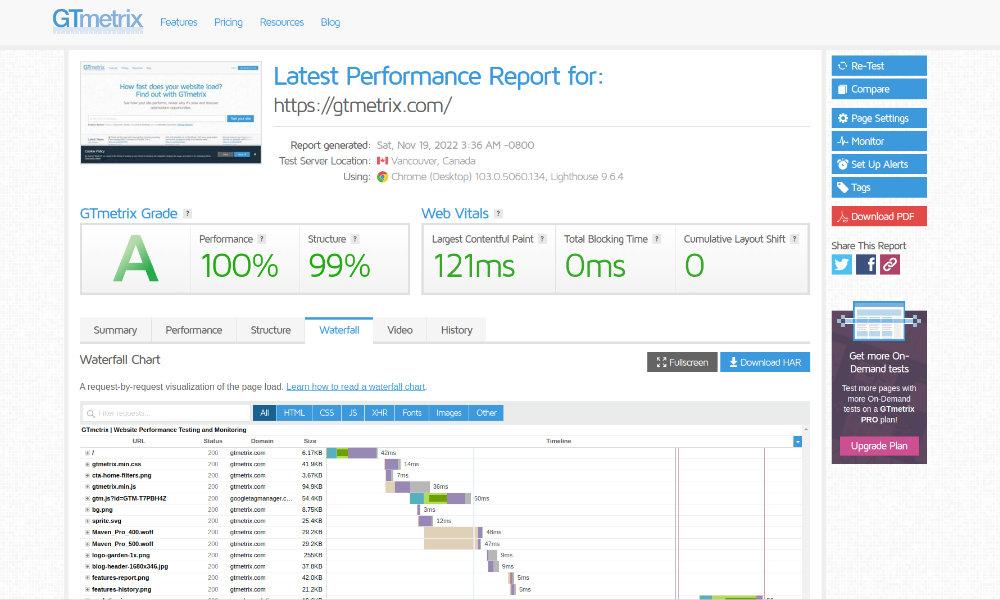Expand gtmetrix.min.js request row
This screenshot has height=600, width=1000.
coord(87,487)
